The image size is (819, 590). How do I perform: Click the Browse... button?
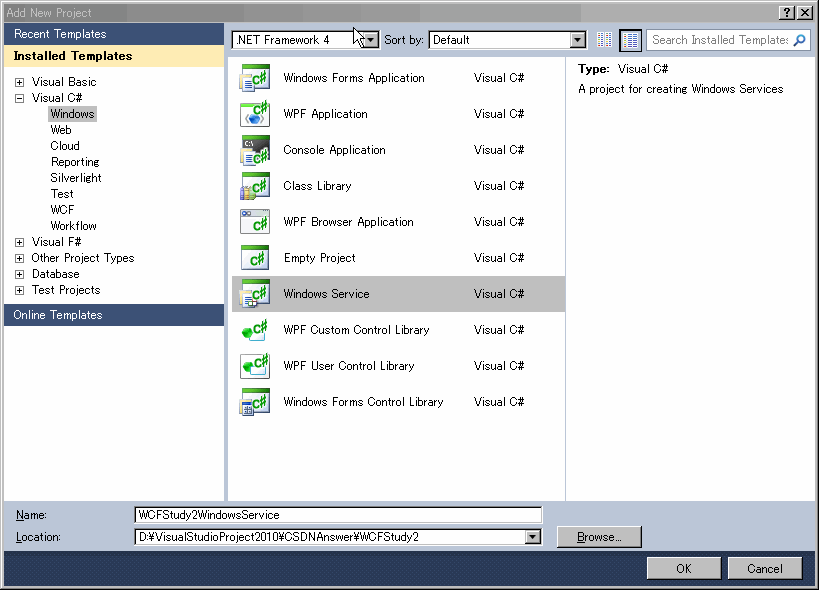click(x=599, y=537)
